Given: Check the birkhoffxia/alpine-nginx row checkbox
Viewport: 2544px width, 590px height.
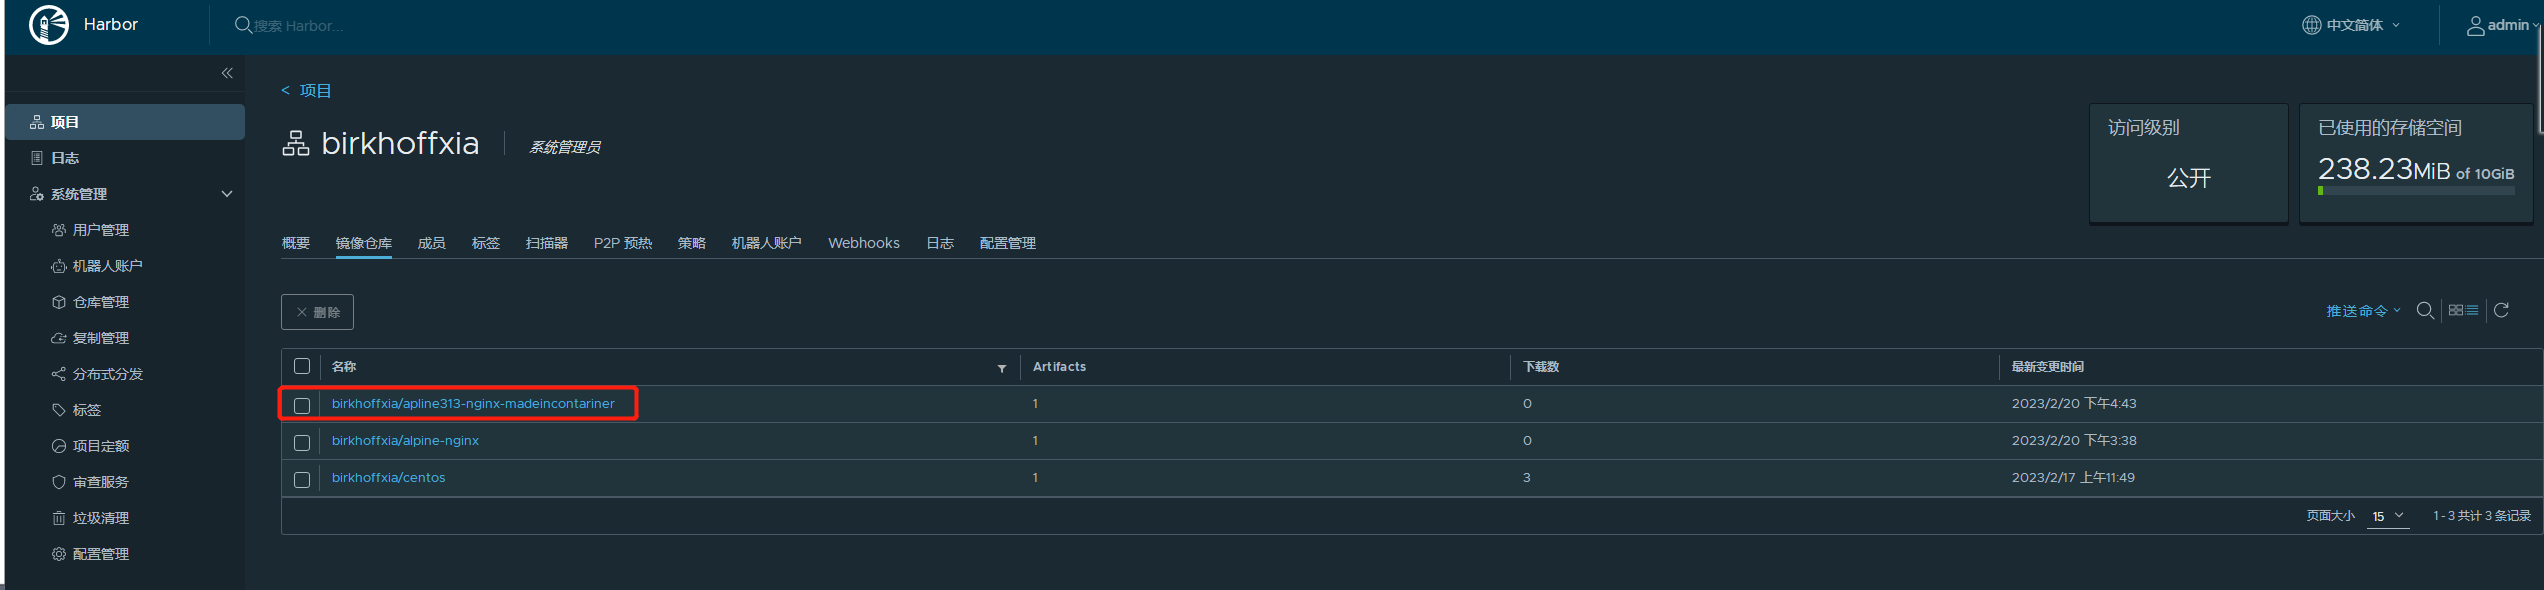Looking at the screenshot, I should [x=302, y=442].
